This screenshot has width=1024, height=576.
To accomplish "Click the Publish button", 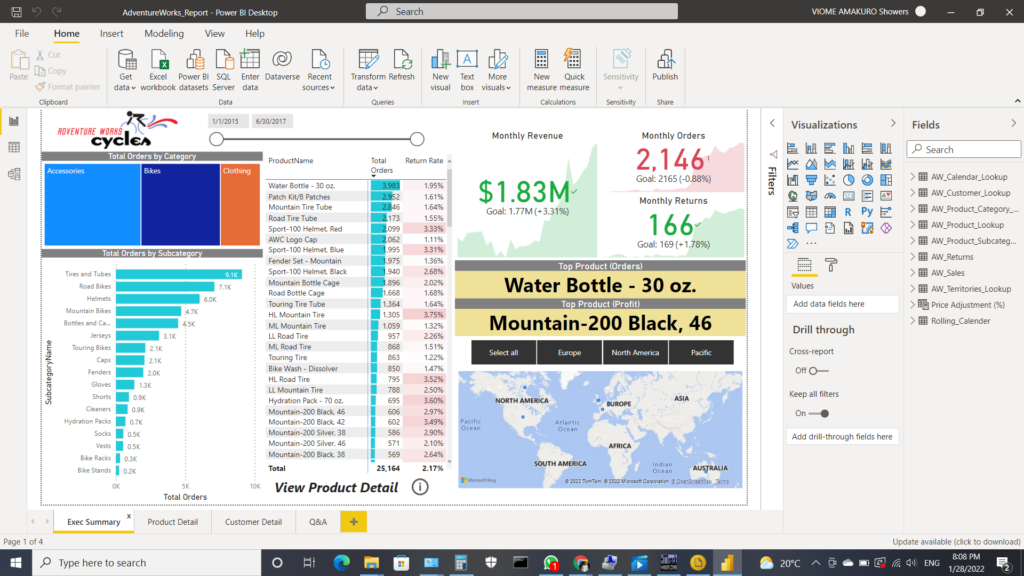I will pos(665,65).
